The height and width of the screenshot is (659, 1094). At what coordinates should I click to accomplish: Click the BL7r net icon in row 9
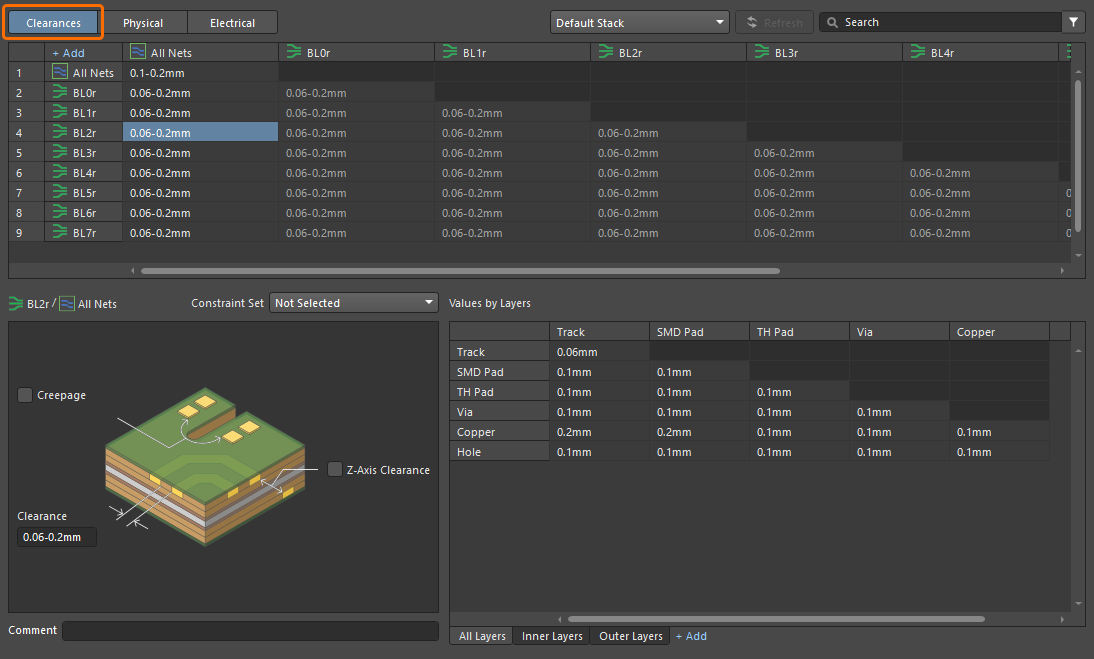[x=59, y=233]
